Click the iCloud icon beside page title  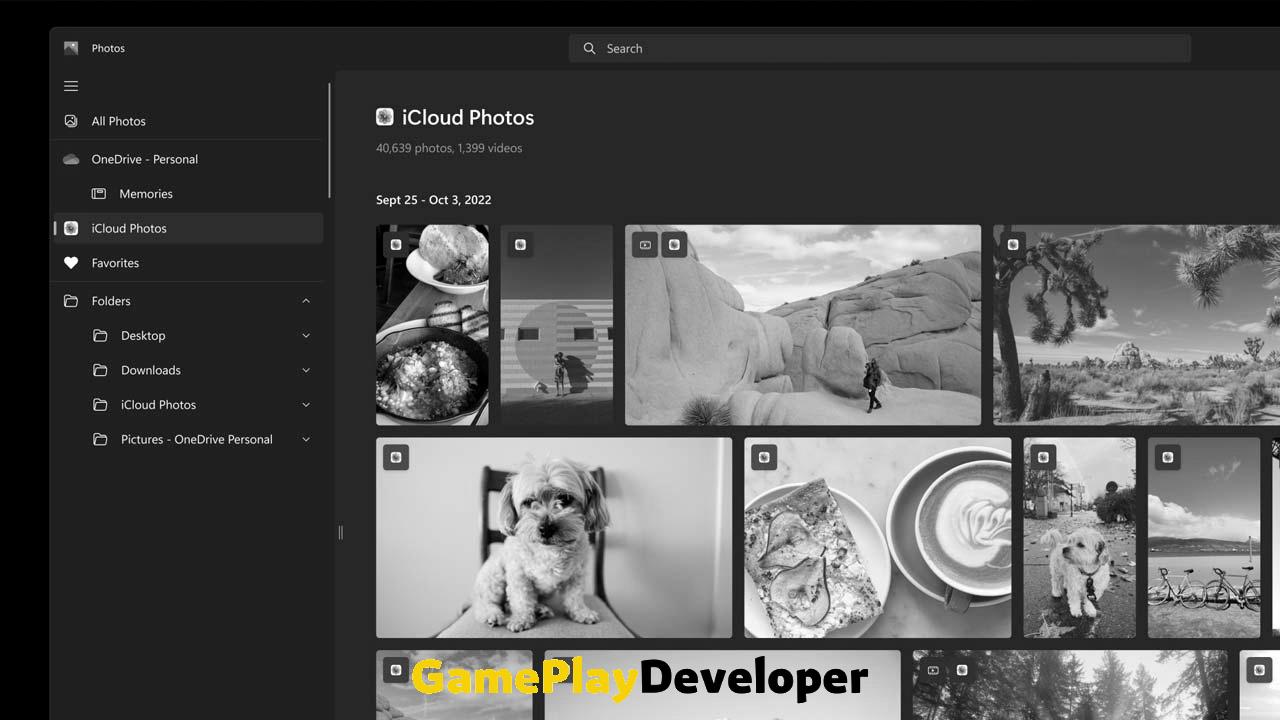coord(385,117)
